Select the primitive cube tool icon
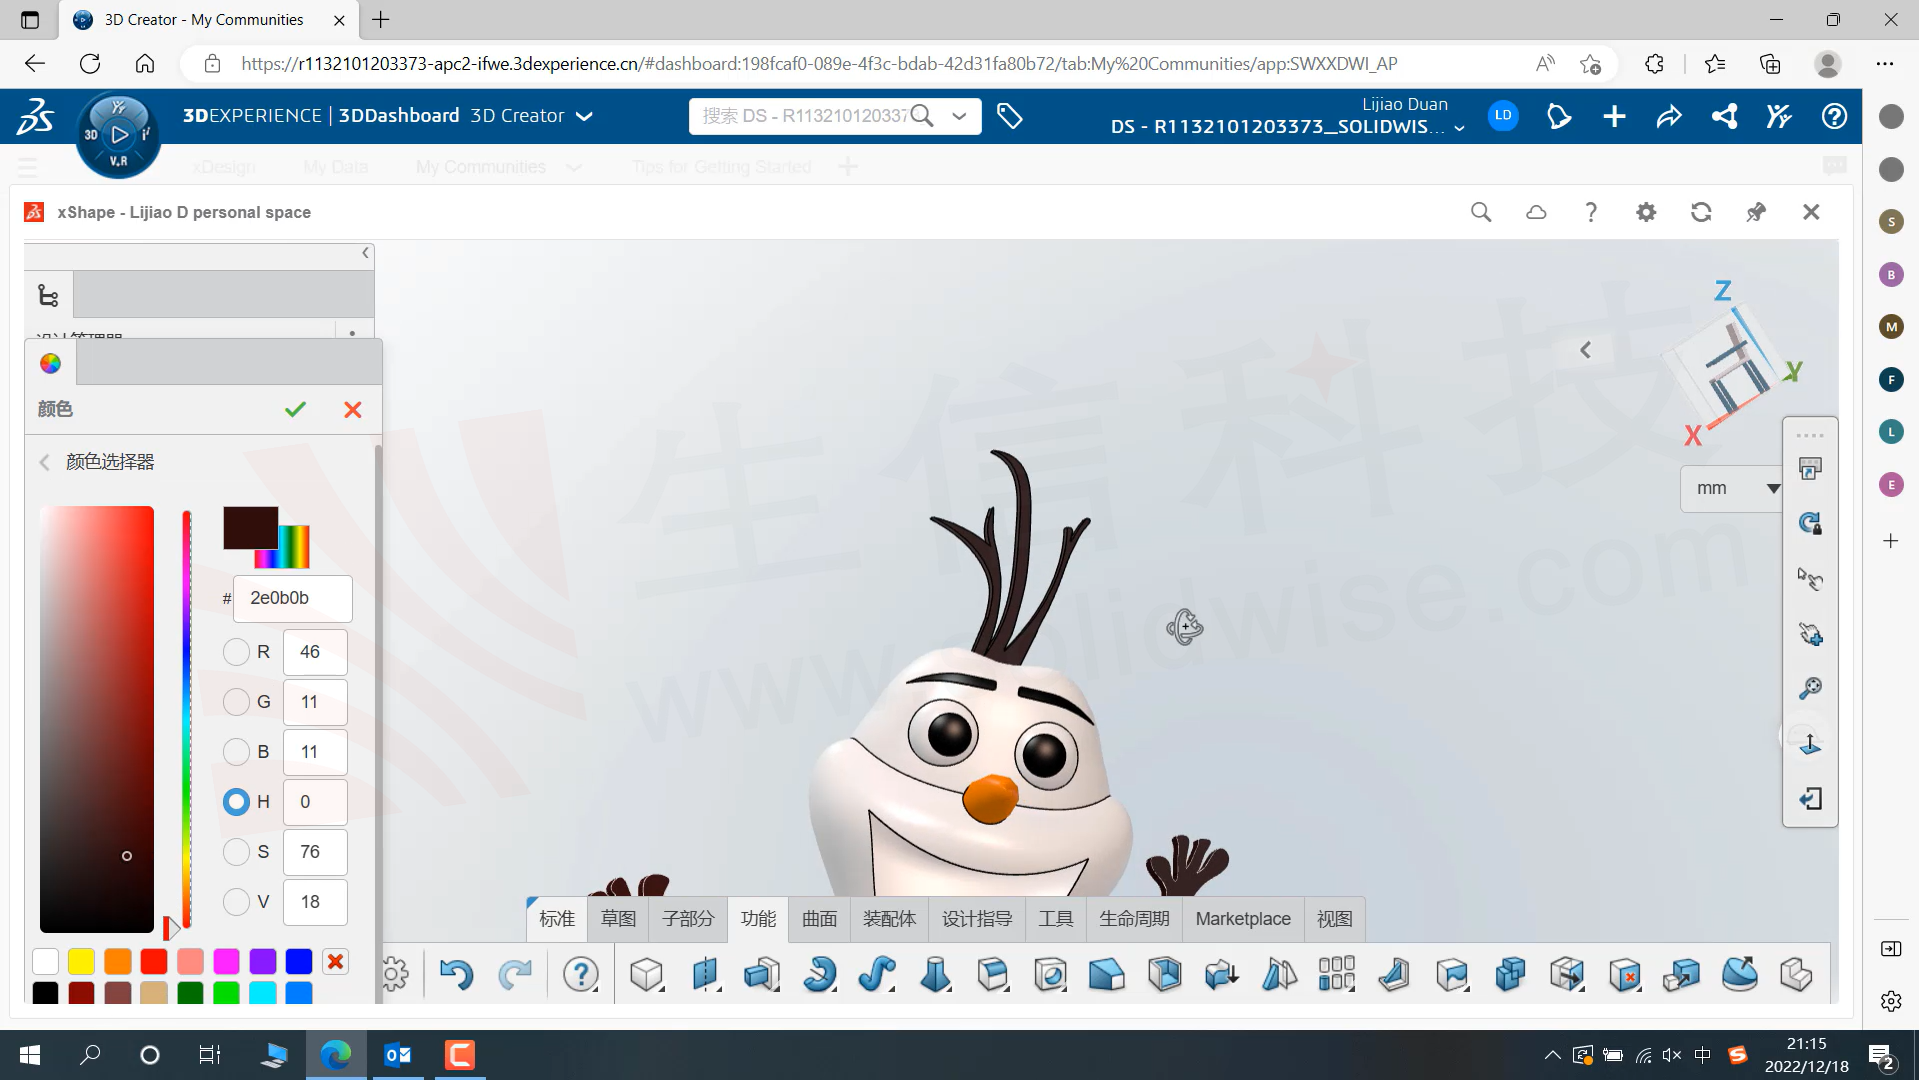 coord(646,974)
